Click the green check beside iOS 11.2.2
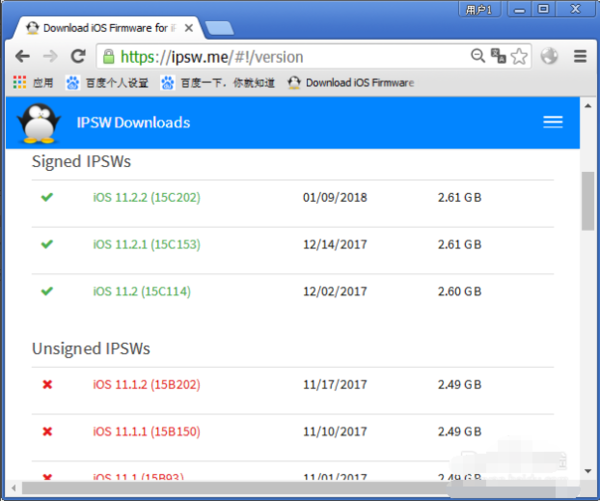 [47, 197]
